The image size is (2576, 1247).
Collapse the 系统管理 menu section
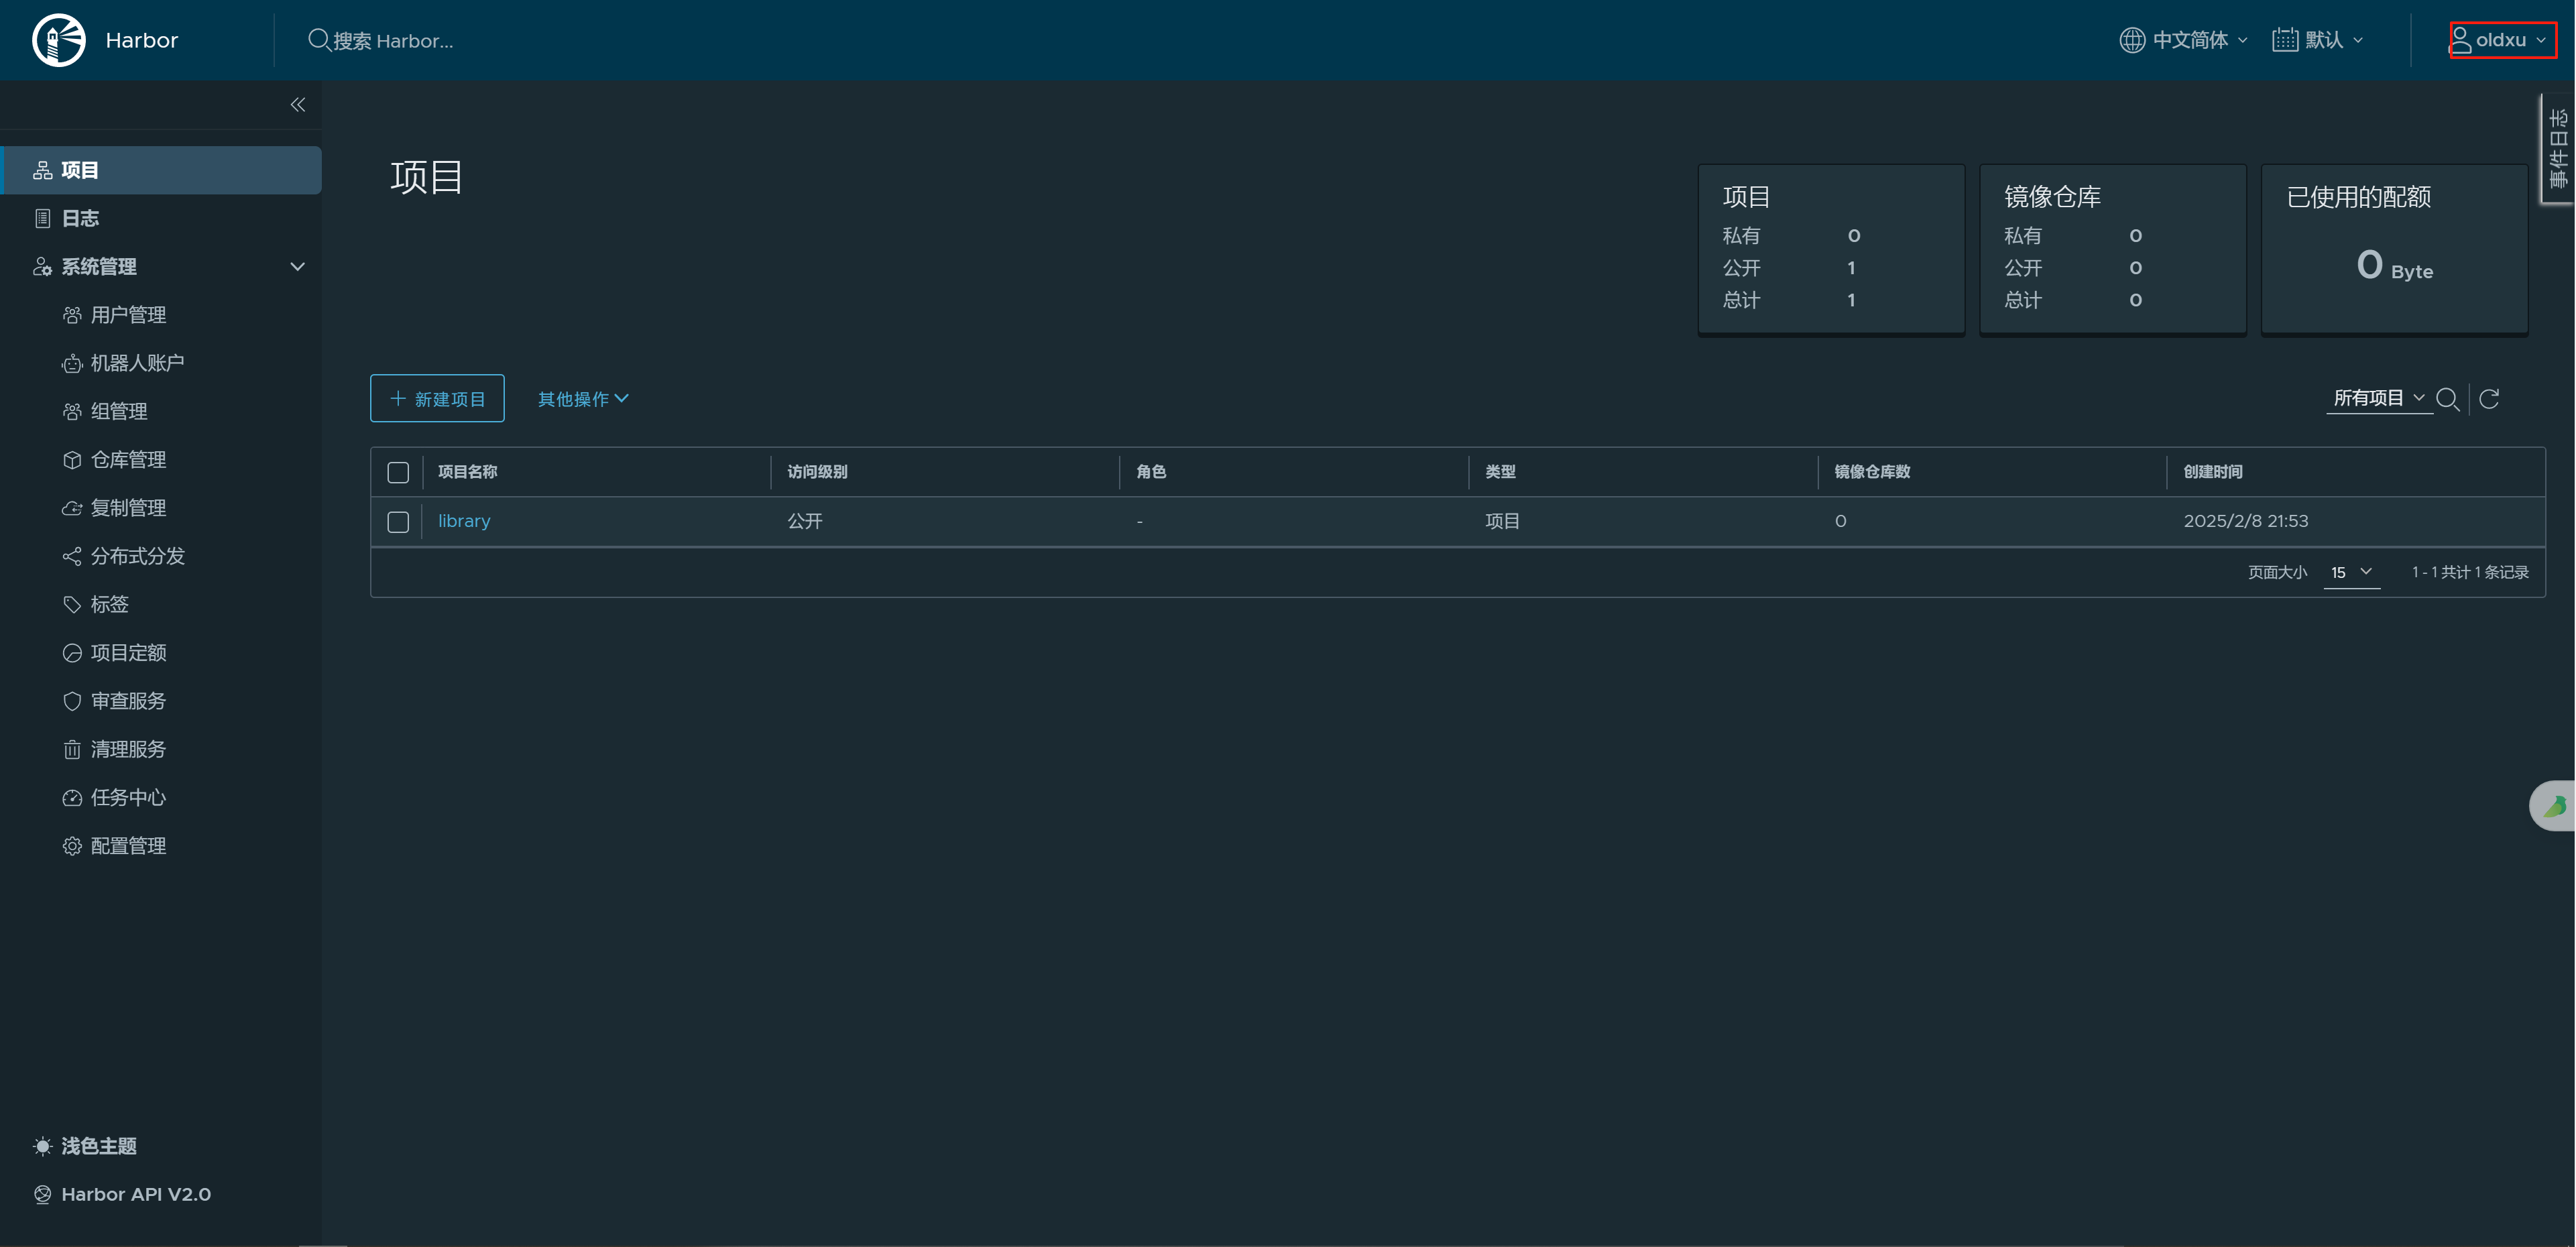[x=297, y=266]
